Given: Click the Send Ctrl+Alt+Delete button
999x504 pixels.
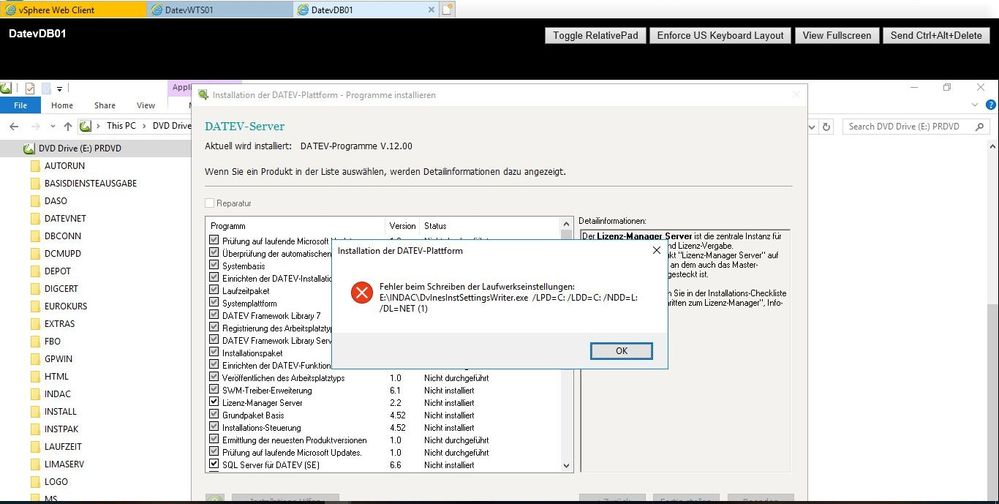Looking at the screenshot, I should pyautogui.click(x=936, y=35).
